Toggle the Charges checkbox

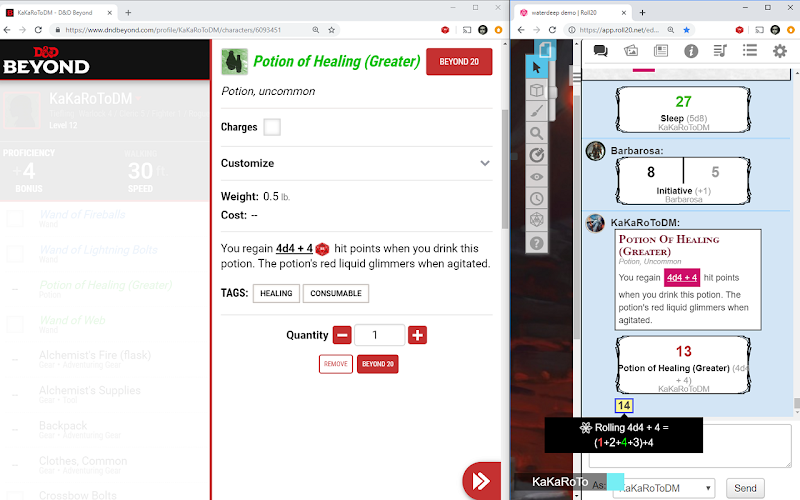pos(272,127)
